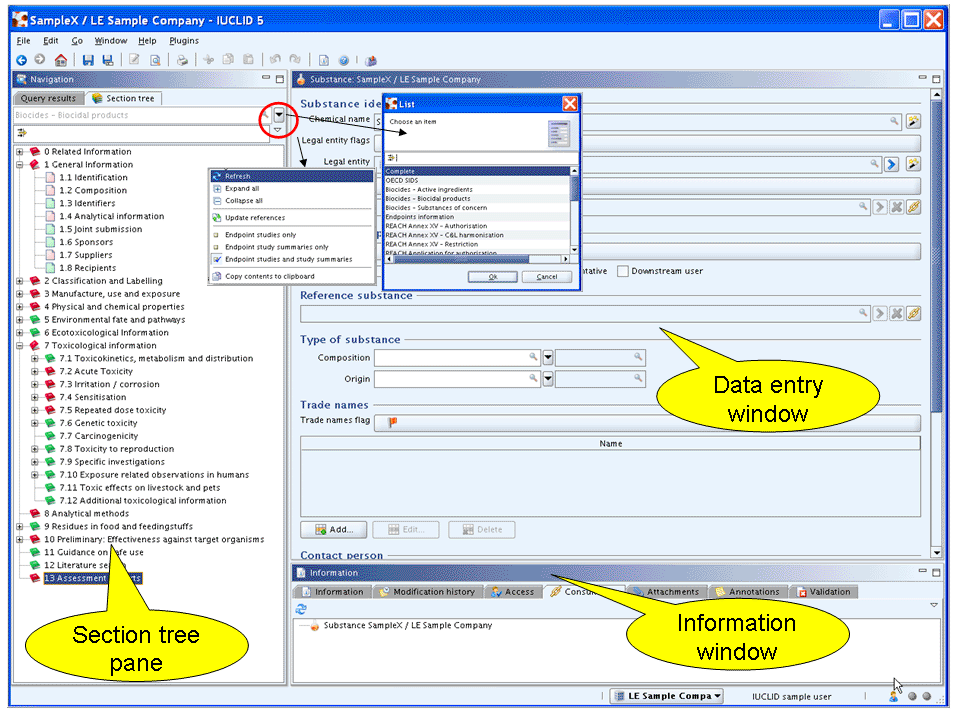
Task: Click the Add... button under Trade names
Action: (334, 529)
